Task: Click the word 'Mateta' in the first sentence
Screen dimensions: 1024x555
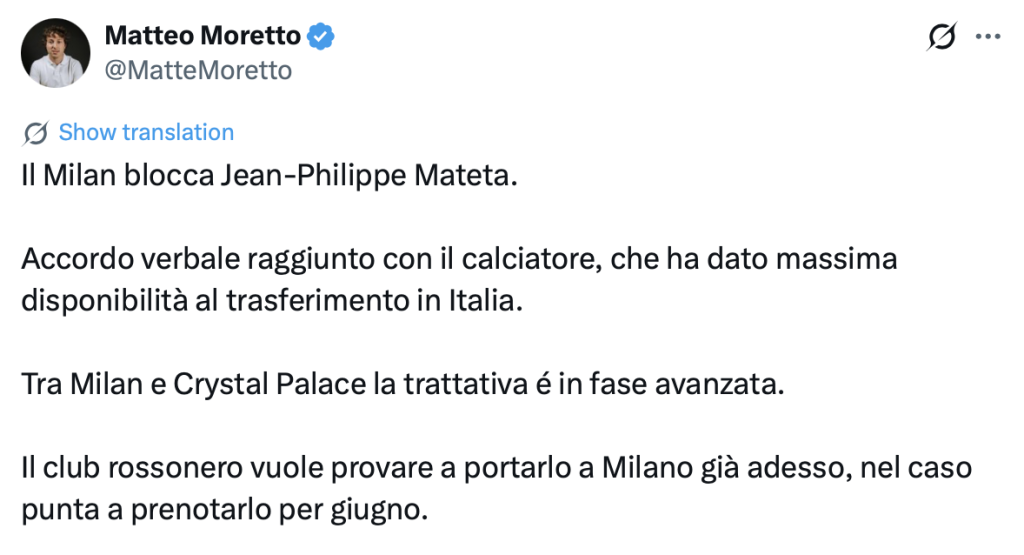Action: pyautogui.click(x=473, y=177)
